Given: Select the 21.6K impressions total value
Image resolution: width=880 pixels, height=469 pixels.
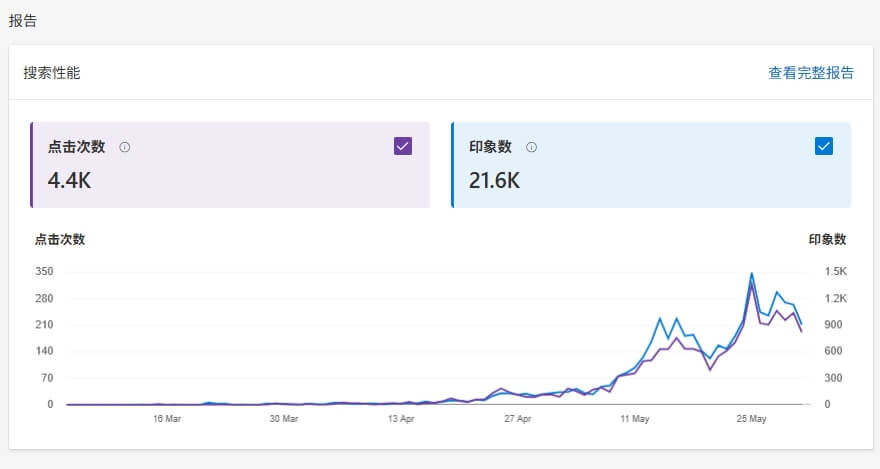Looking at the screenshot, I should [494, 181].
